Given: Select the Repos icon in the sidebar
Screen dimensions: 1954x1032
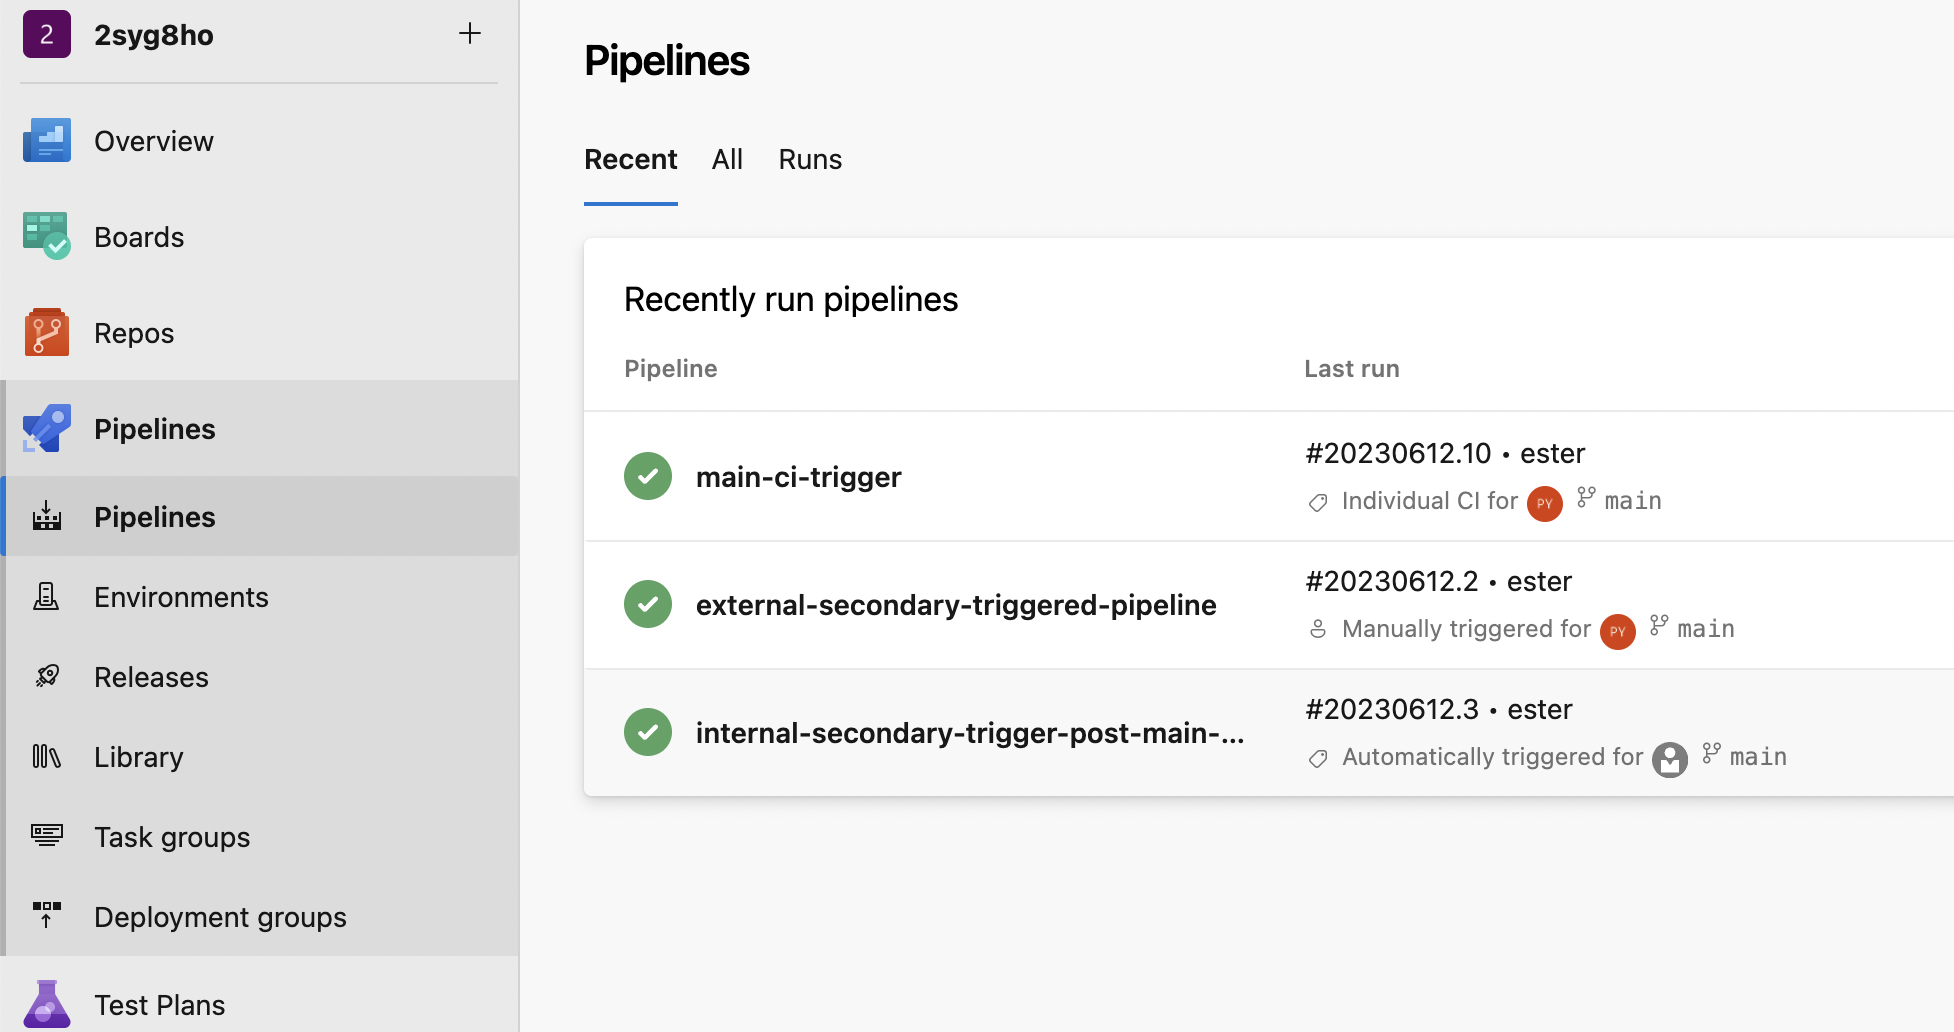Looking at the screenshot, I should pos(47,332).
